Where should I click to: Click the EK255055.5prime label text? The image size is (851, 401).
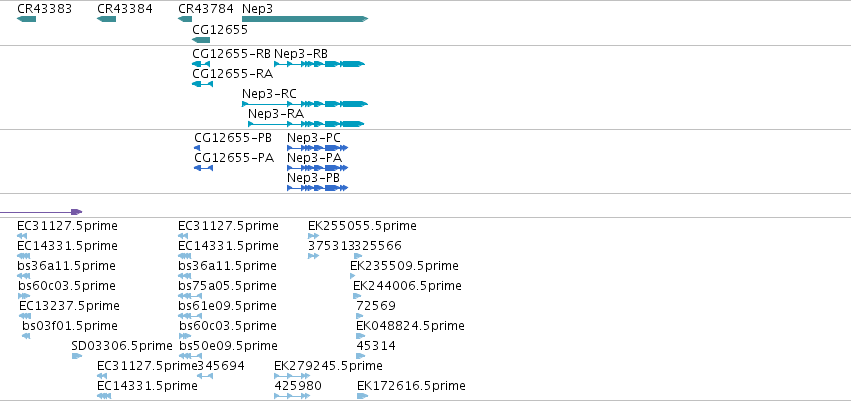click(362, 226)
